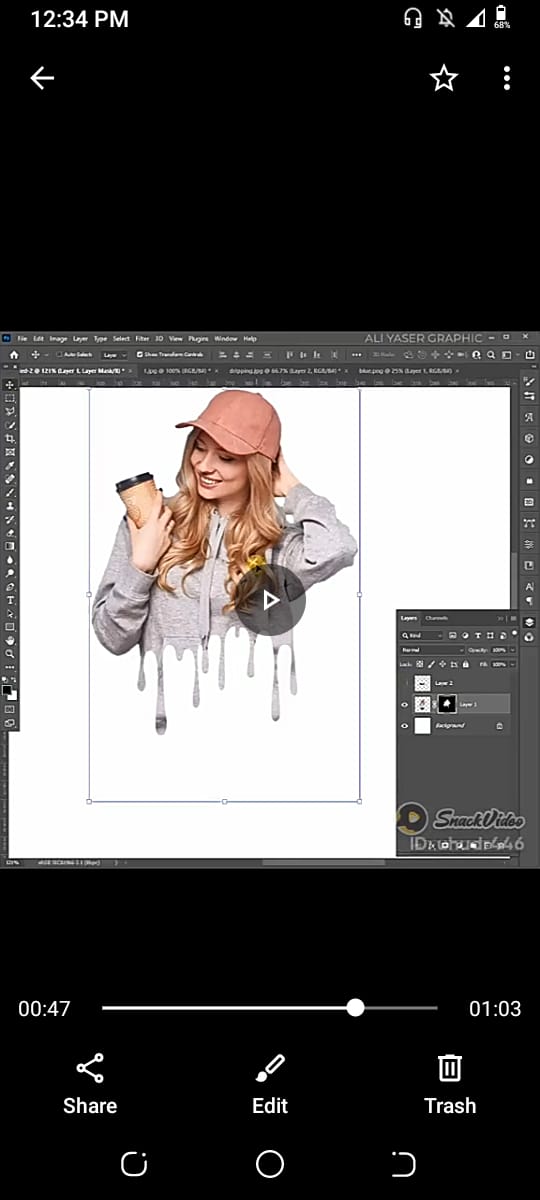
Task: Toggle Show Transform Controls checkbox
Action: click(140, 354)
